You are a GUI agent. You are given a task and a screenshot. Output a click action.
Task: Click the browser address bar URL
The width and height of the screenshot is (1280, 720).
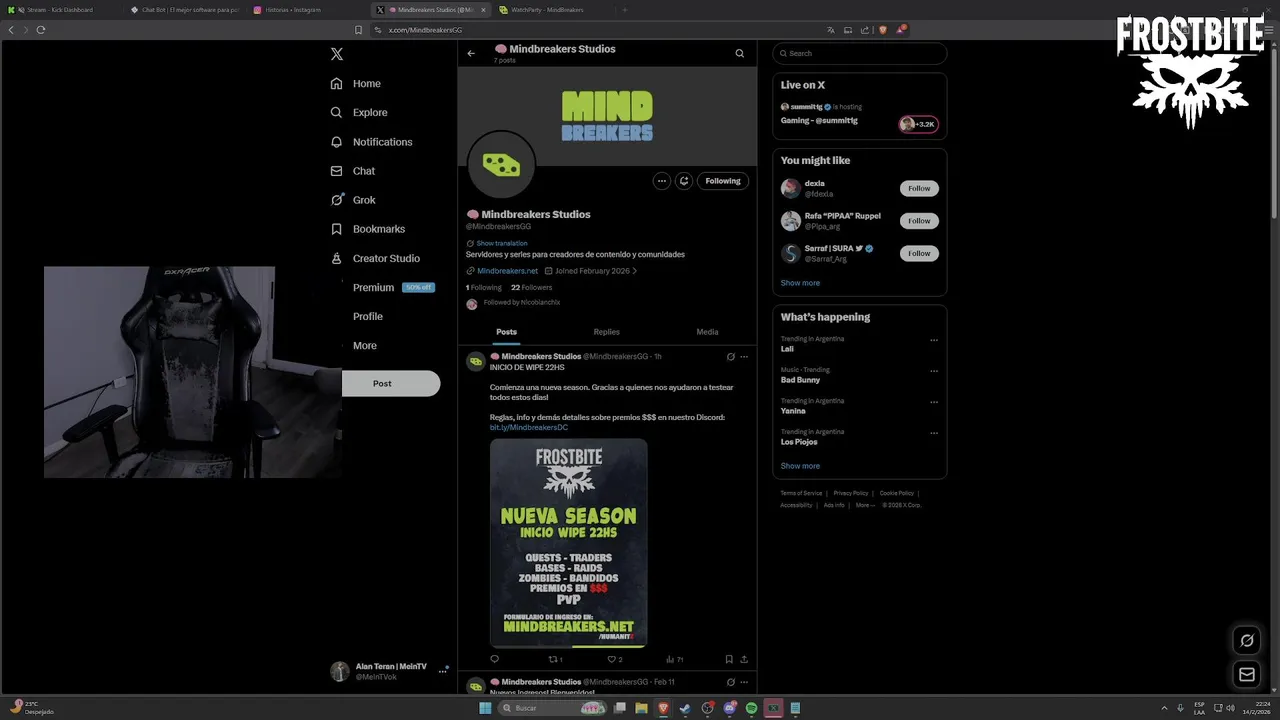click(x=425, y=30)
